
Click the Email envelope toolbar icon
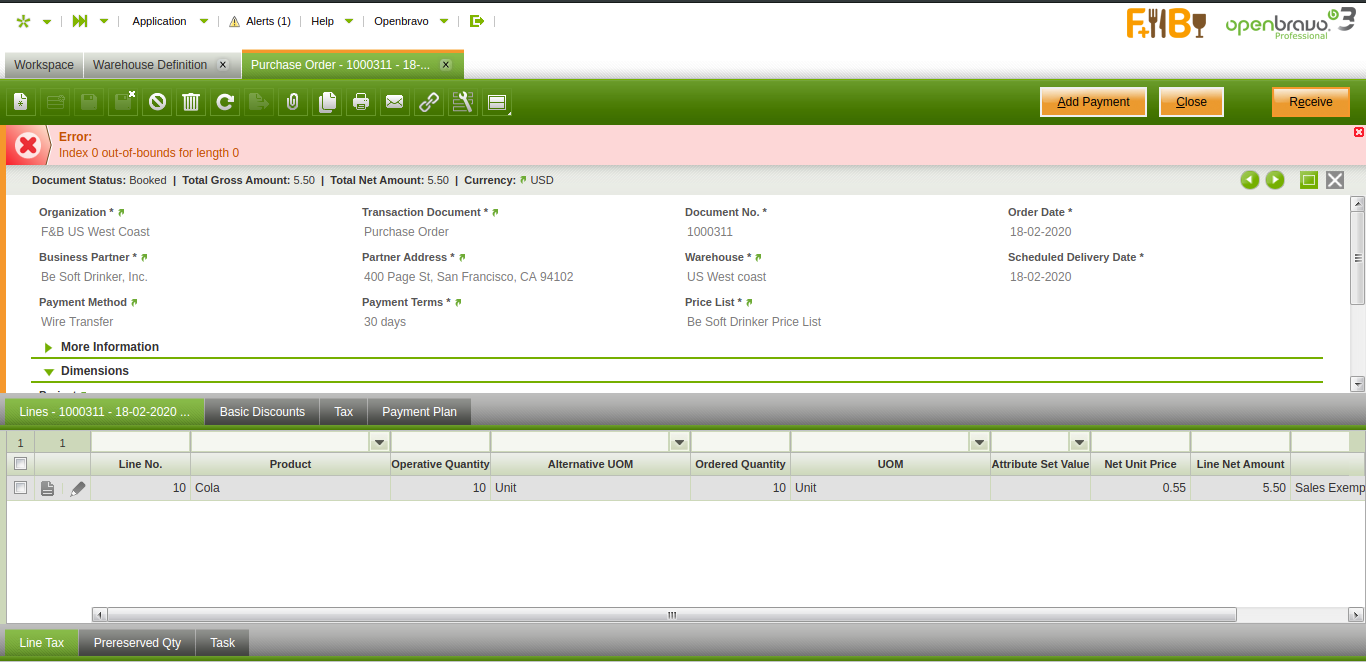coord(395,102)
